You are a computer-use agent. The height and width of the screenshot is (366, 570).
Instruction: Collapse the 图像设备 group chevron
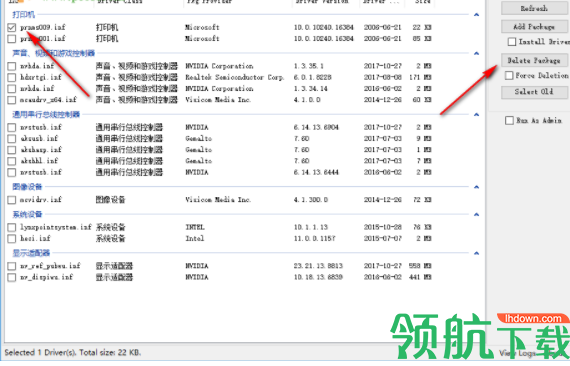click(476, 187)
